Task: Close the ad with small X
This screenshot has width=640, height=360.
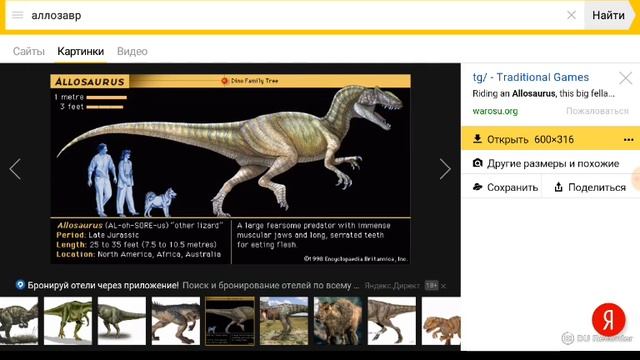Action: click(x=444, y=286)
